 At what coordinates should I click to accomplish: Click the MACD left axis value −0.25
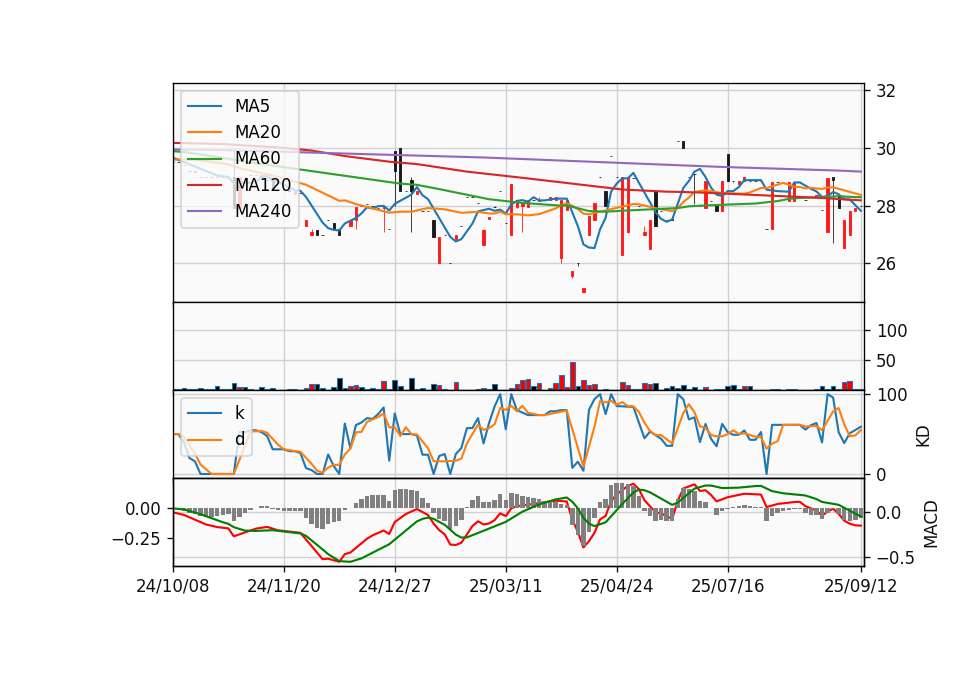coord(136,539)
